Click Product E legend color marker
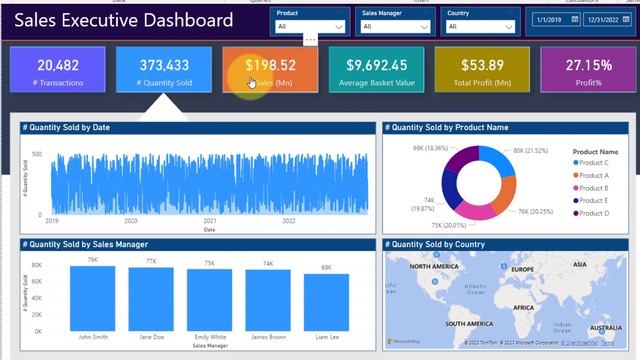This screenshot has height=360, width=640. coord(576,200)
